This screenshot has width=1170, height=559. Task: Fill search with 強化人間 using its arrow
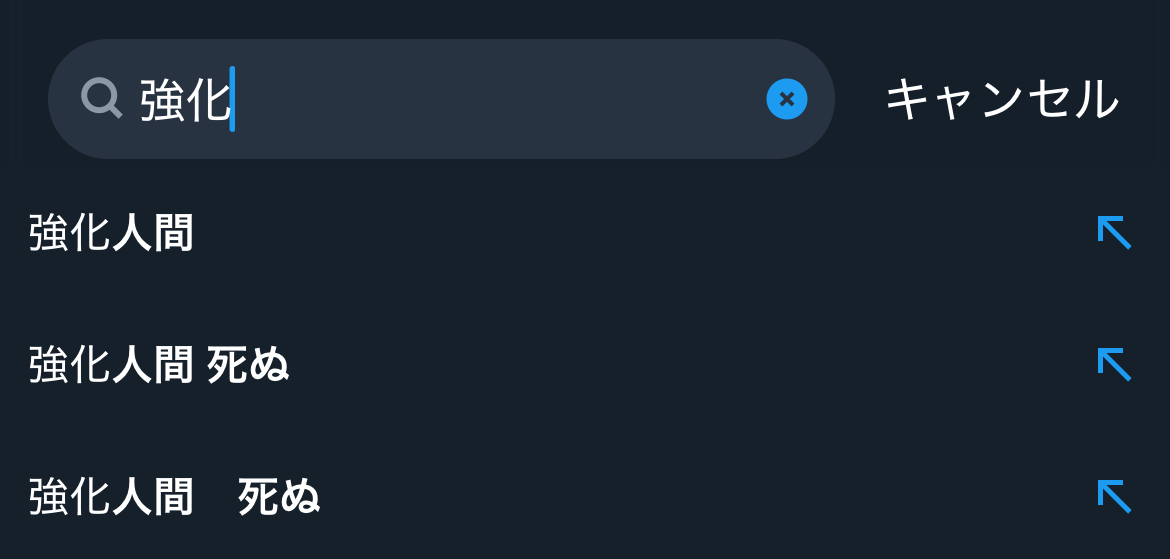coord(1113,233)
